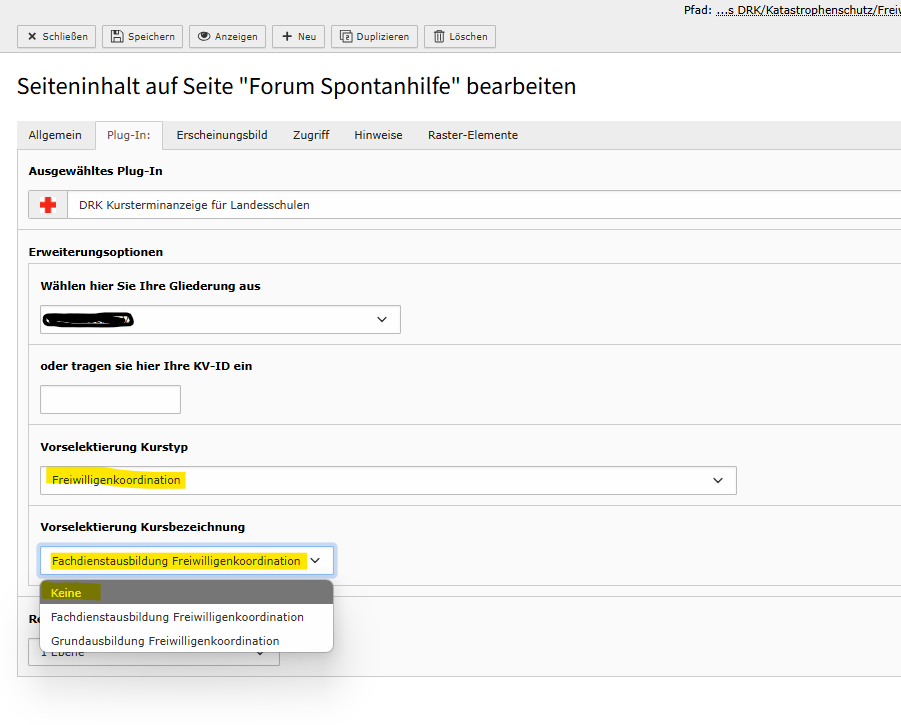Open the path link next to Pfad

808,10
